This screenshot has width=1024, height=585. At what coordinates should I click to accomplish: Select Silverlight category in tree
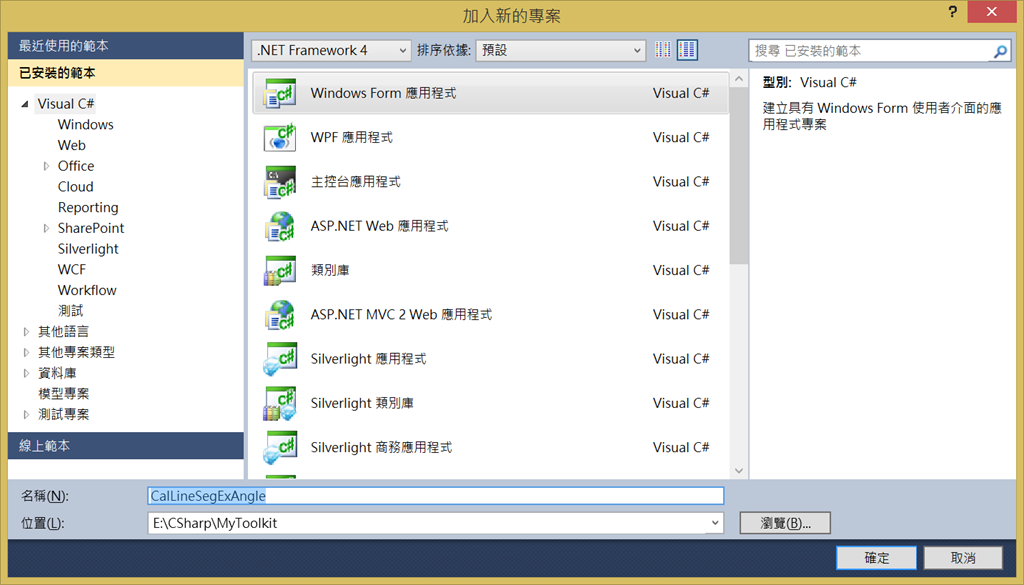click(88, 249)
